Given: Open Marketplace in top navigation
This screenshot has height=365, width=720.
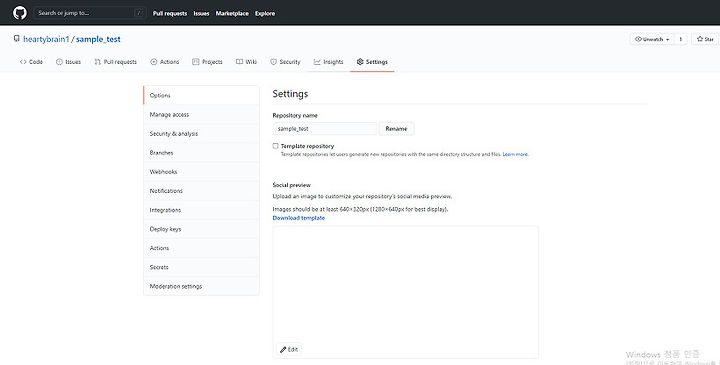Looking at the screenshot, I should click(232, 13).
